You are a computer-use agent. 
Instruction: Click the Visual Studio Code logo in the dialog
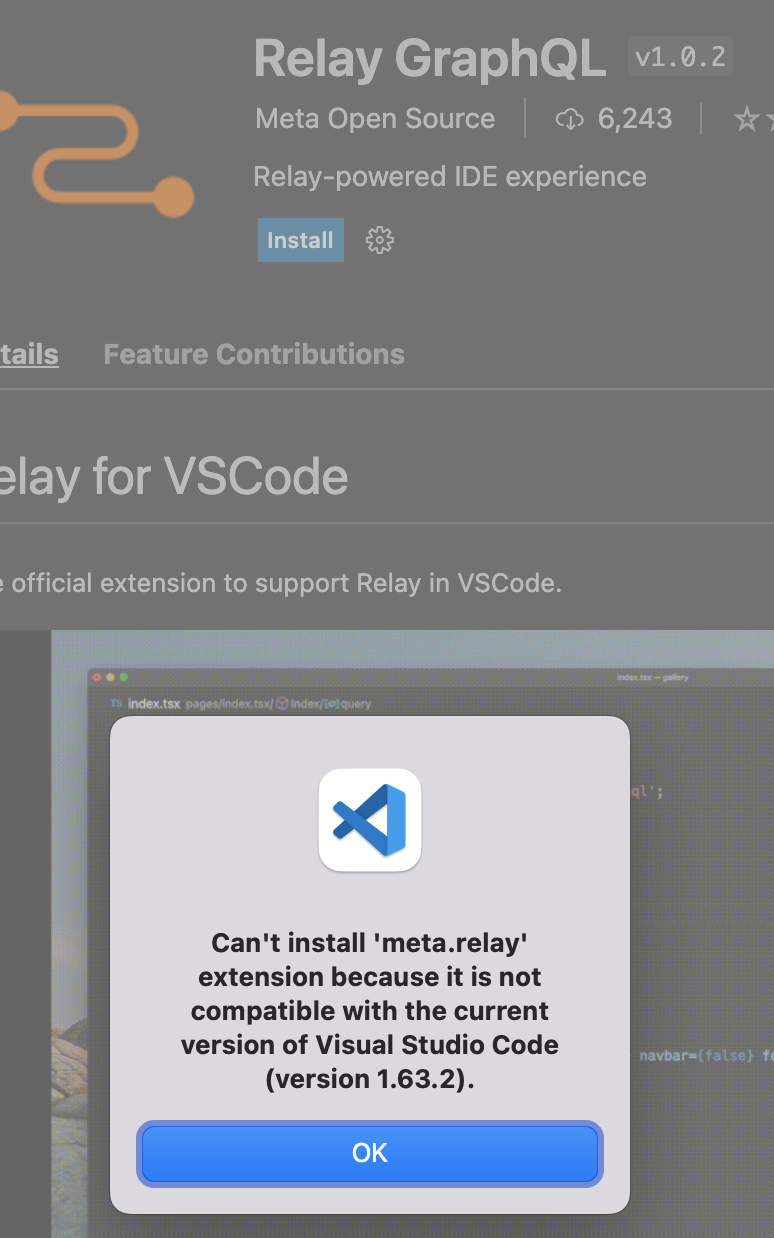point(370,819)
